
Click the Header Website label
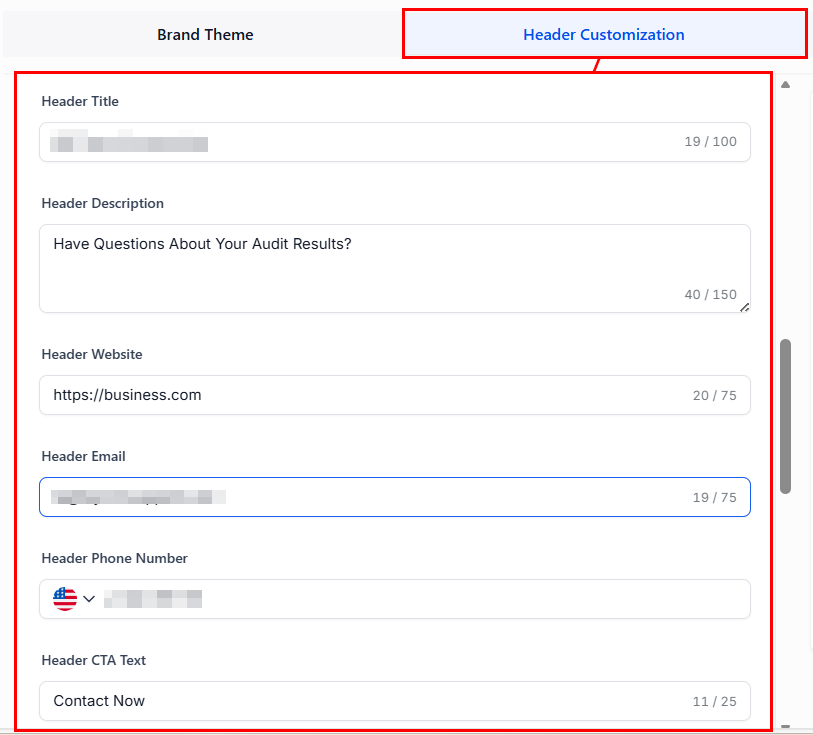pyautogui.click(x=92, y=354)
